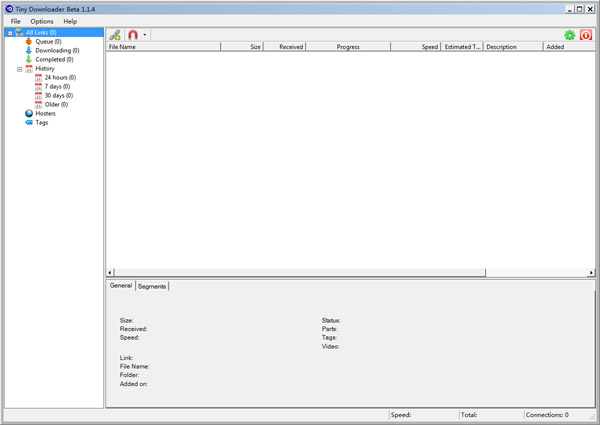Click the History calendar icon
The image size is (600, 425).
[x=29, y=68]
